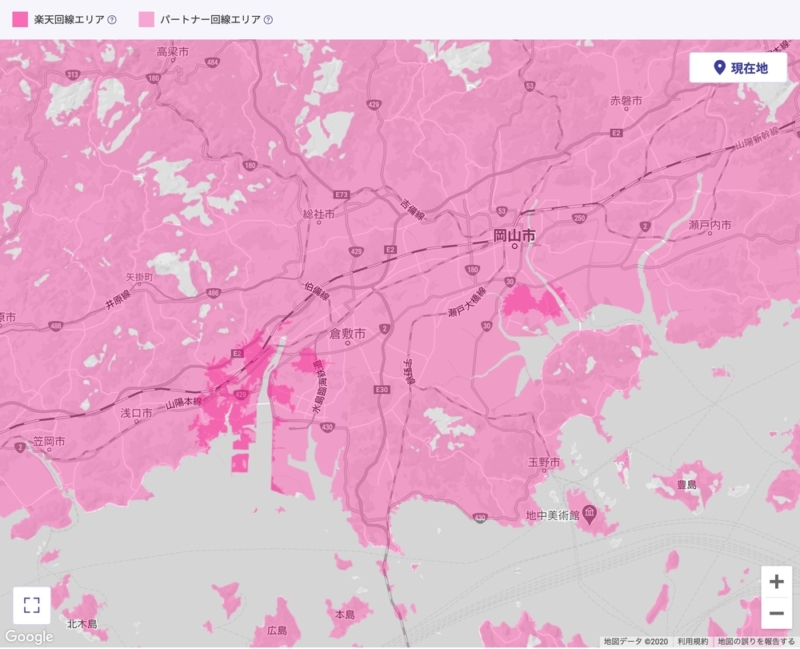Click the 地図データ ©2020 attribution text
This screenshot has width=800, height=649.
point(636,641)
